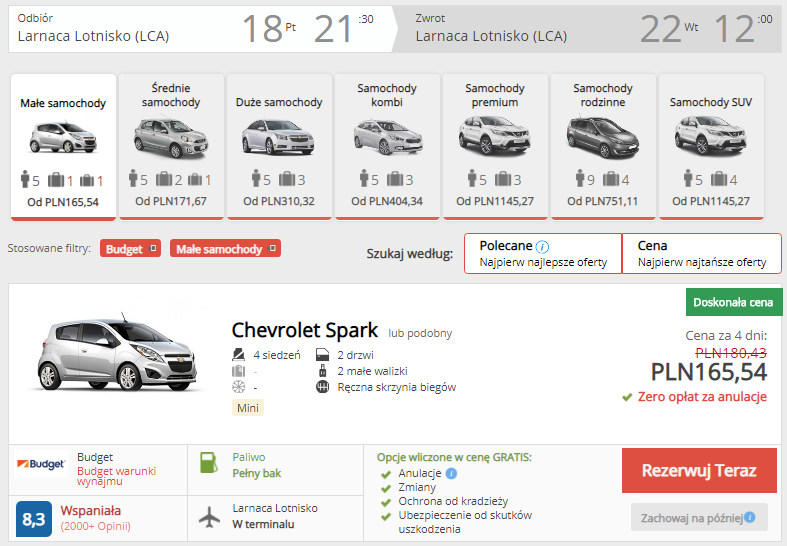Click the Rezerwuj Teraz button
The width and height of the screenshot is (787, 546).
pos(699,471)
